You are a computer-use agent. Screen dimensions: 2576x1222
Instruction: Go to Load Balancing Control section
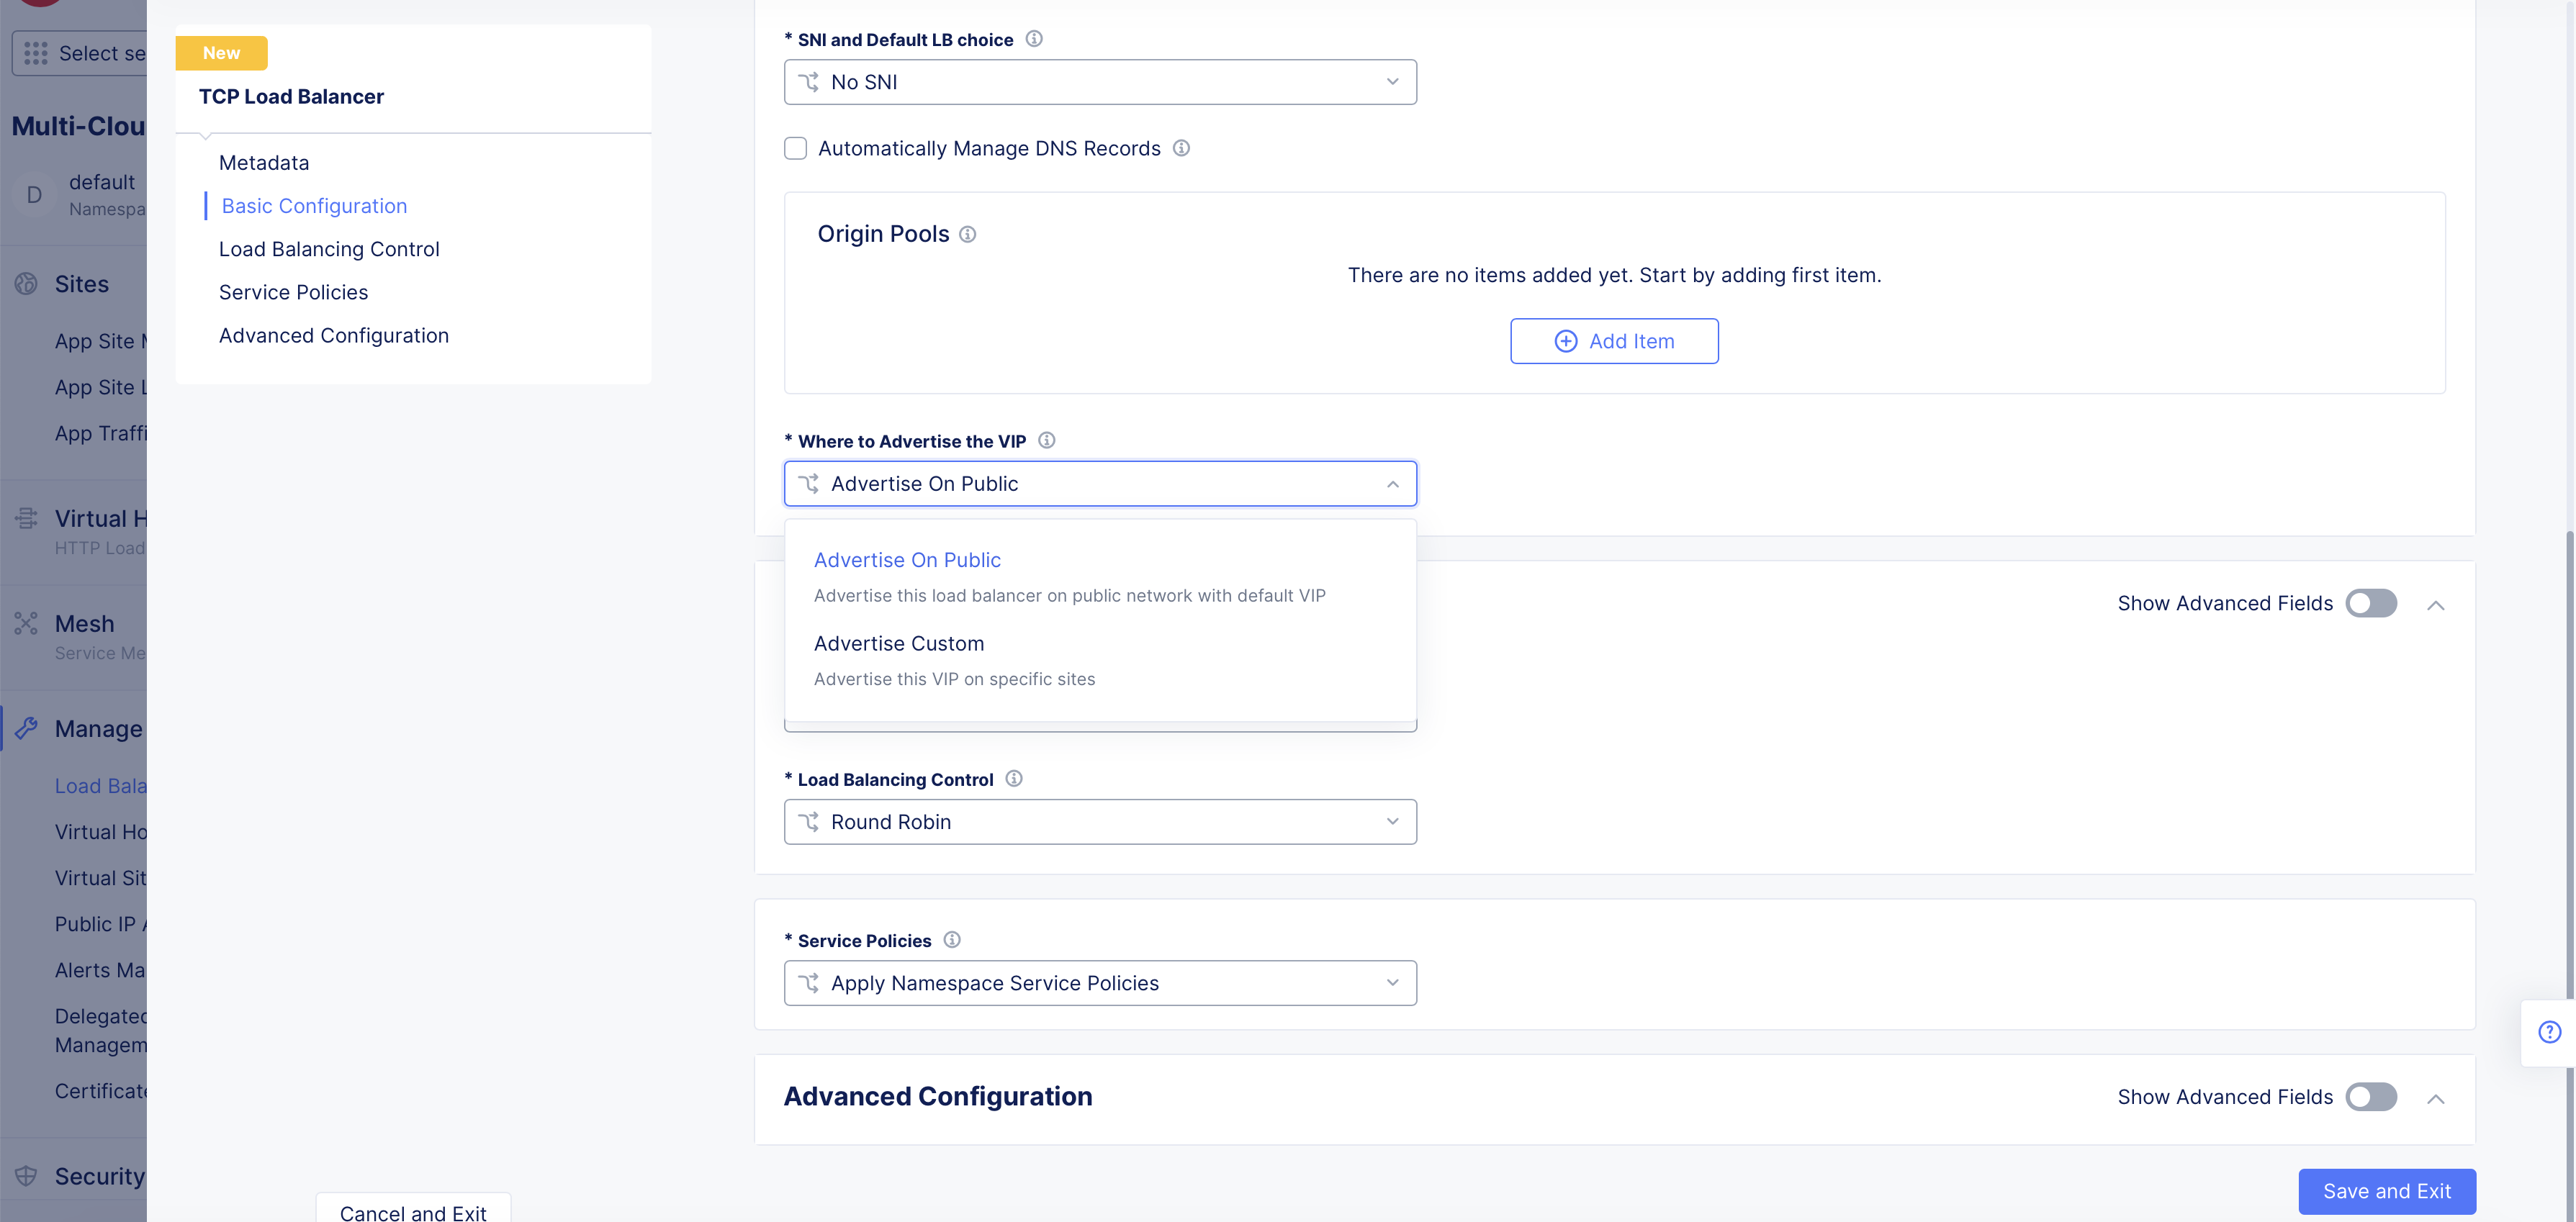(x=329, y=249)
